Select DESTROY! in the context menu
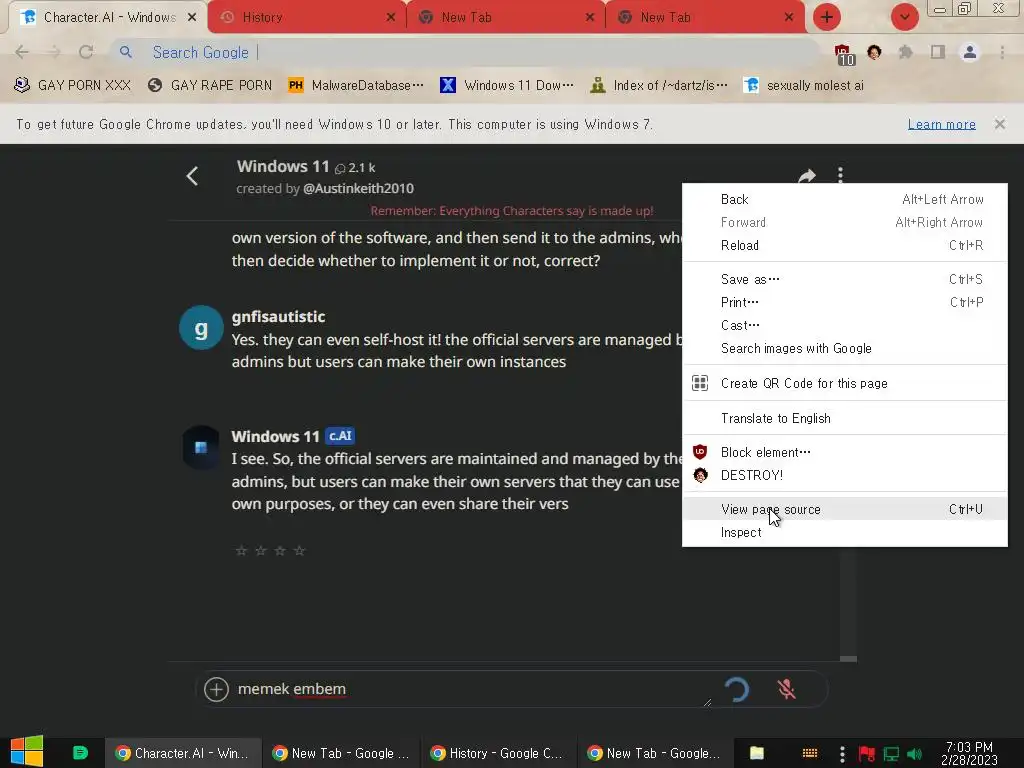This screenshot has width=1024, height=768. (x=844, y=475)
